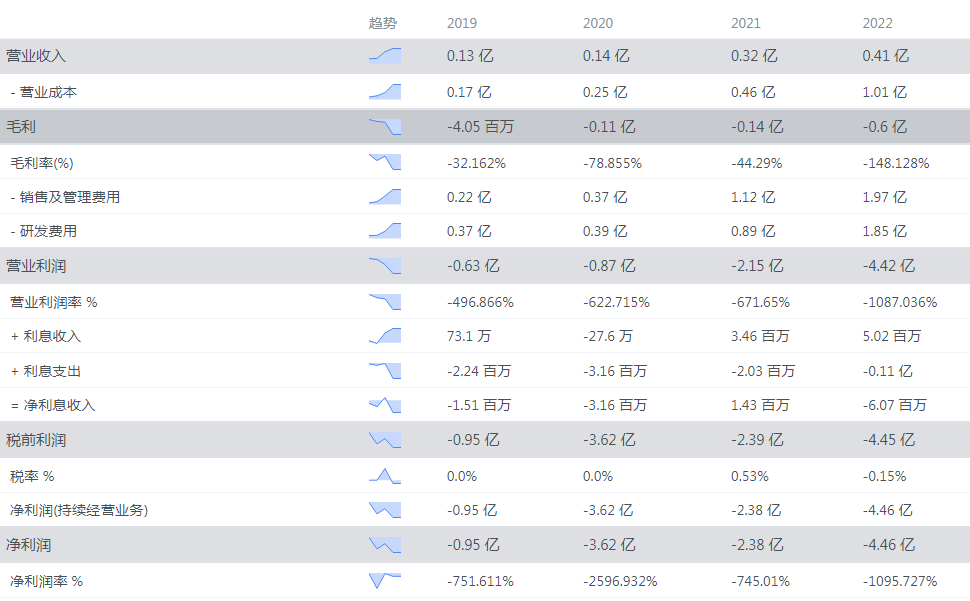Click the 趋势 column header
This screenshot has height=601, width=970.
point(382,23)
